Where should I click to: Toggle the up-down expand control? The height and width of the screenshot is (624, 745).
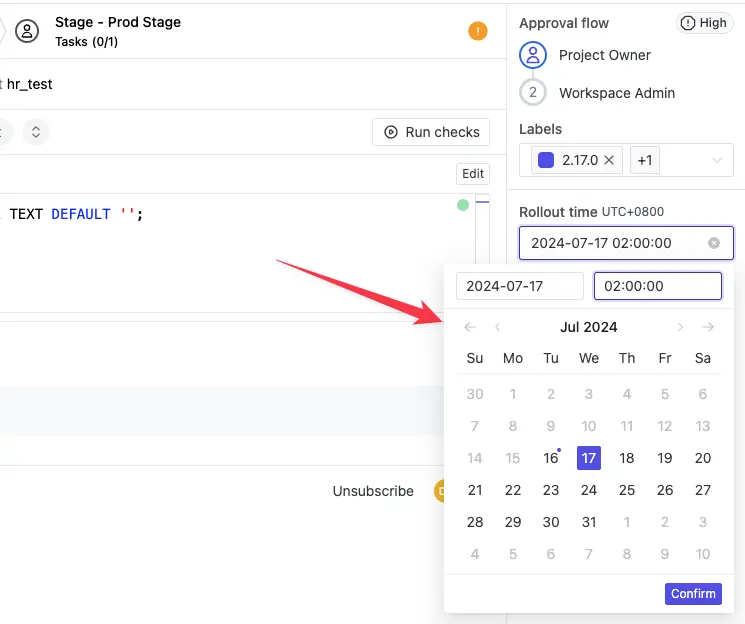point(36,132)
